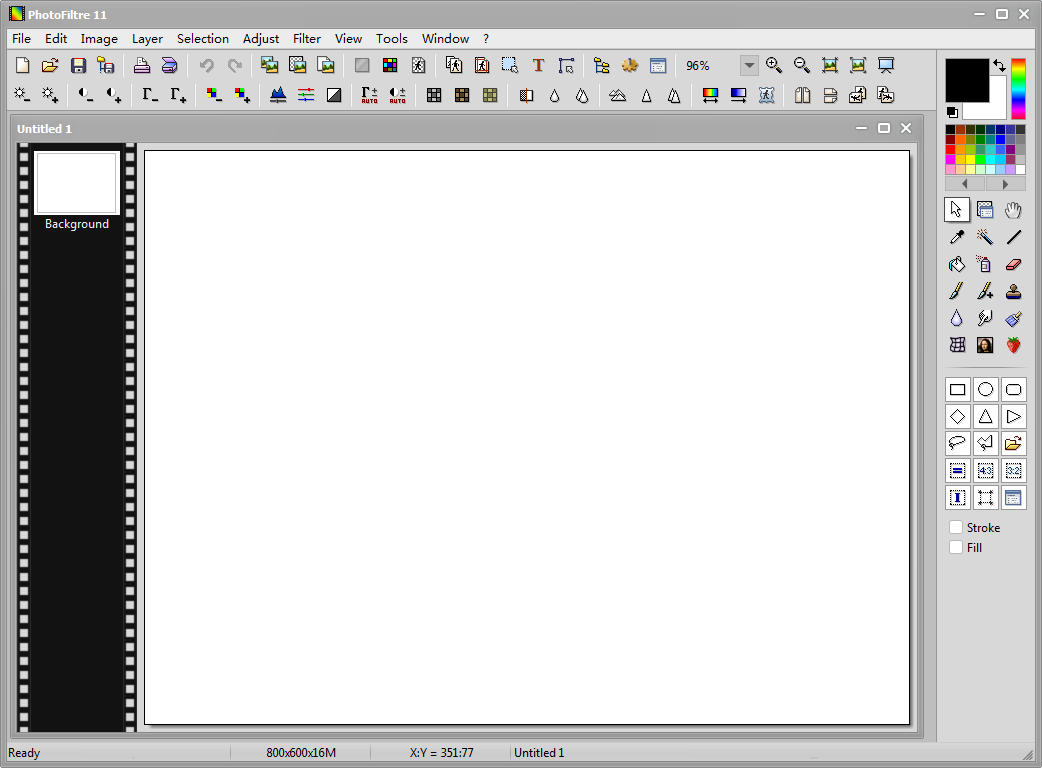Click the Undo arrow icon

click(207, 65)
